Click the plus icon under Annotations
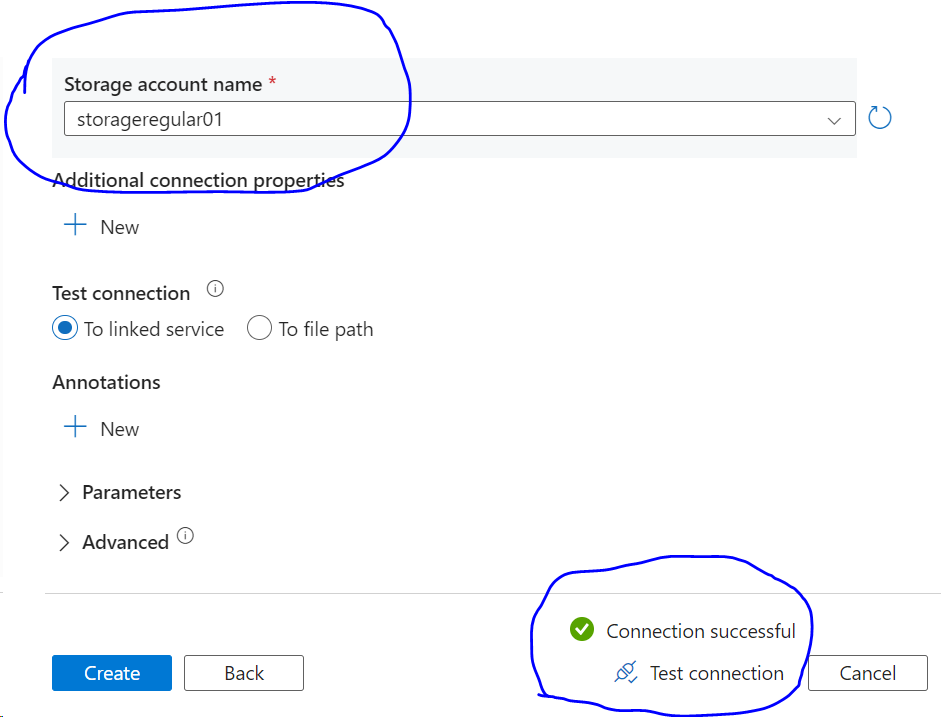Viewport: 941px width, 717px height. click(75, 428)
